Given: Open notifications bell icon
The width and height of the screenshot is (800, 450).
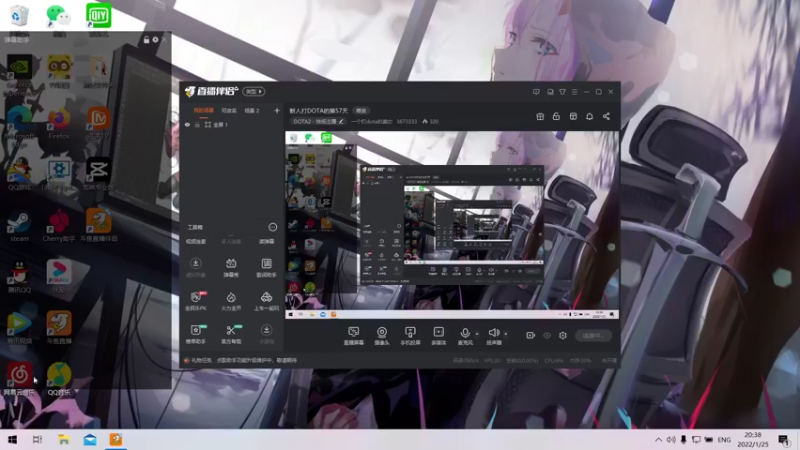Looking at the screenshot, I should 589,116.
